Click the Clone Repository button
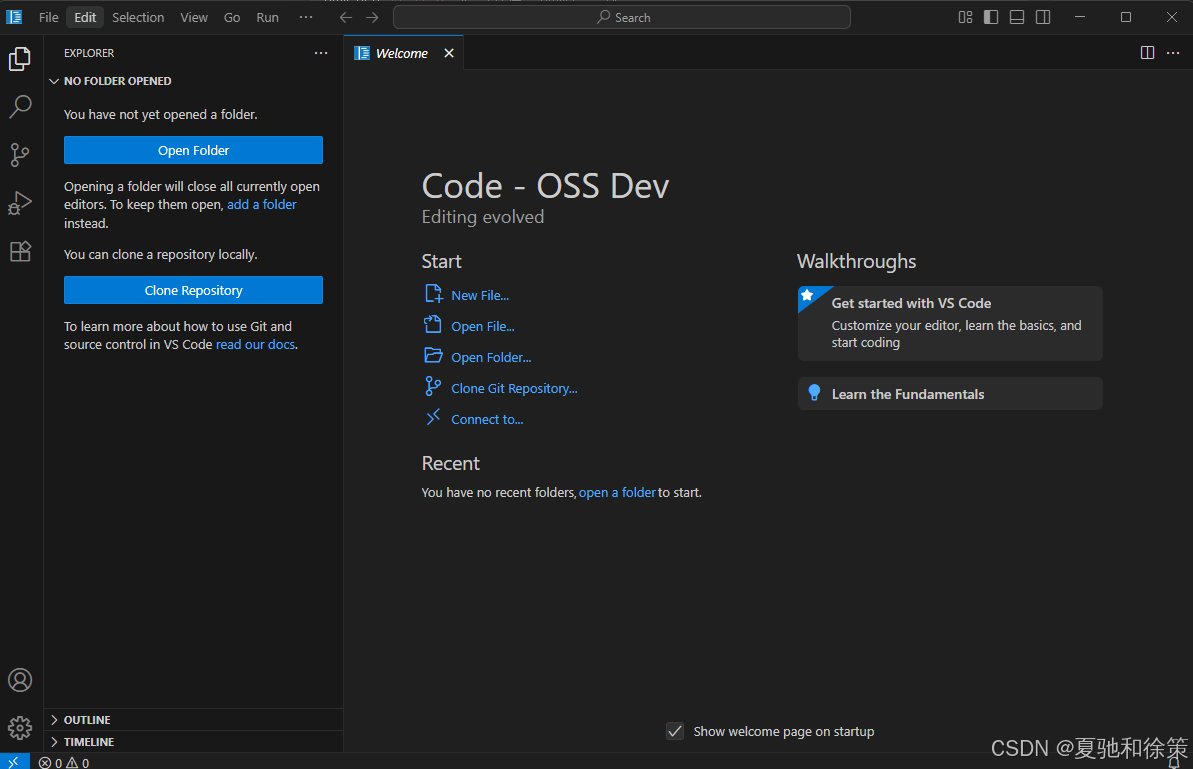Screen dimensions: 1193x769 pyautogui.click(x=193, y=290)
